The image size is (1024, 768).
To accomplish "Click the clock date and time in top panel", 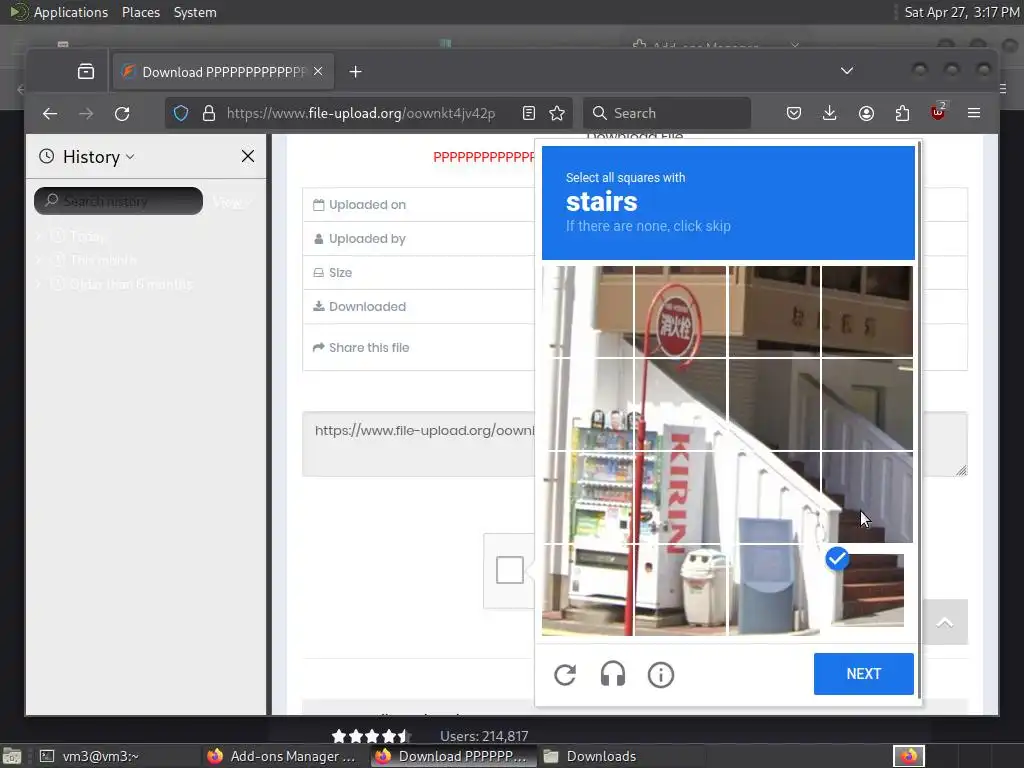I will coord(961,12).
